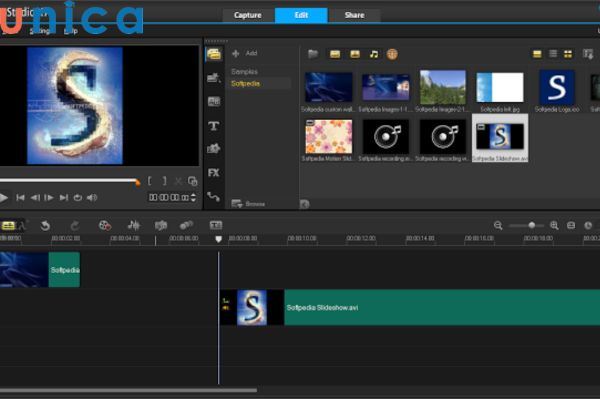Adjust the timecode stepper arrows
Image resolution: width=600 pixels, height=400 pixels.
(x=193, y=198)
